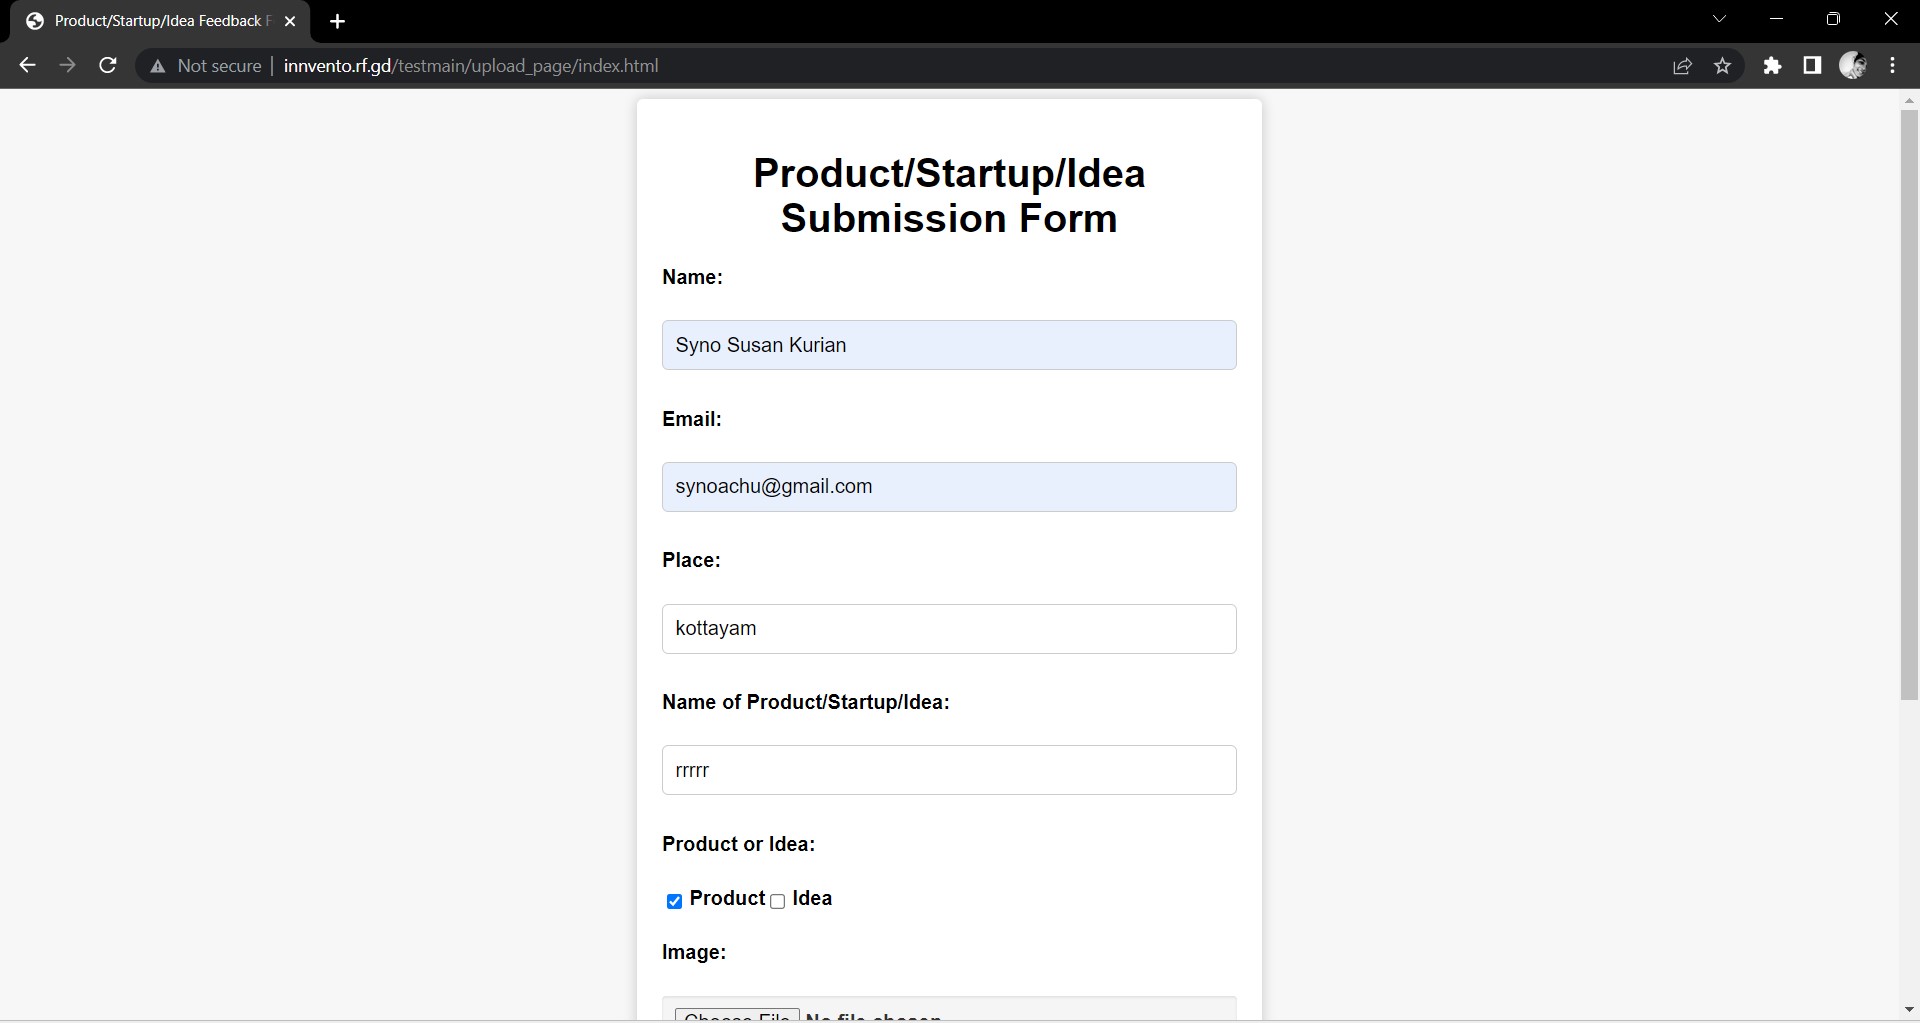Open a new browser tab
Image resolution: width=1920 pixels, height=1023 pixels.
pyautogui.click(x=337, y=21)
